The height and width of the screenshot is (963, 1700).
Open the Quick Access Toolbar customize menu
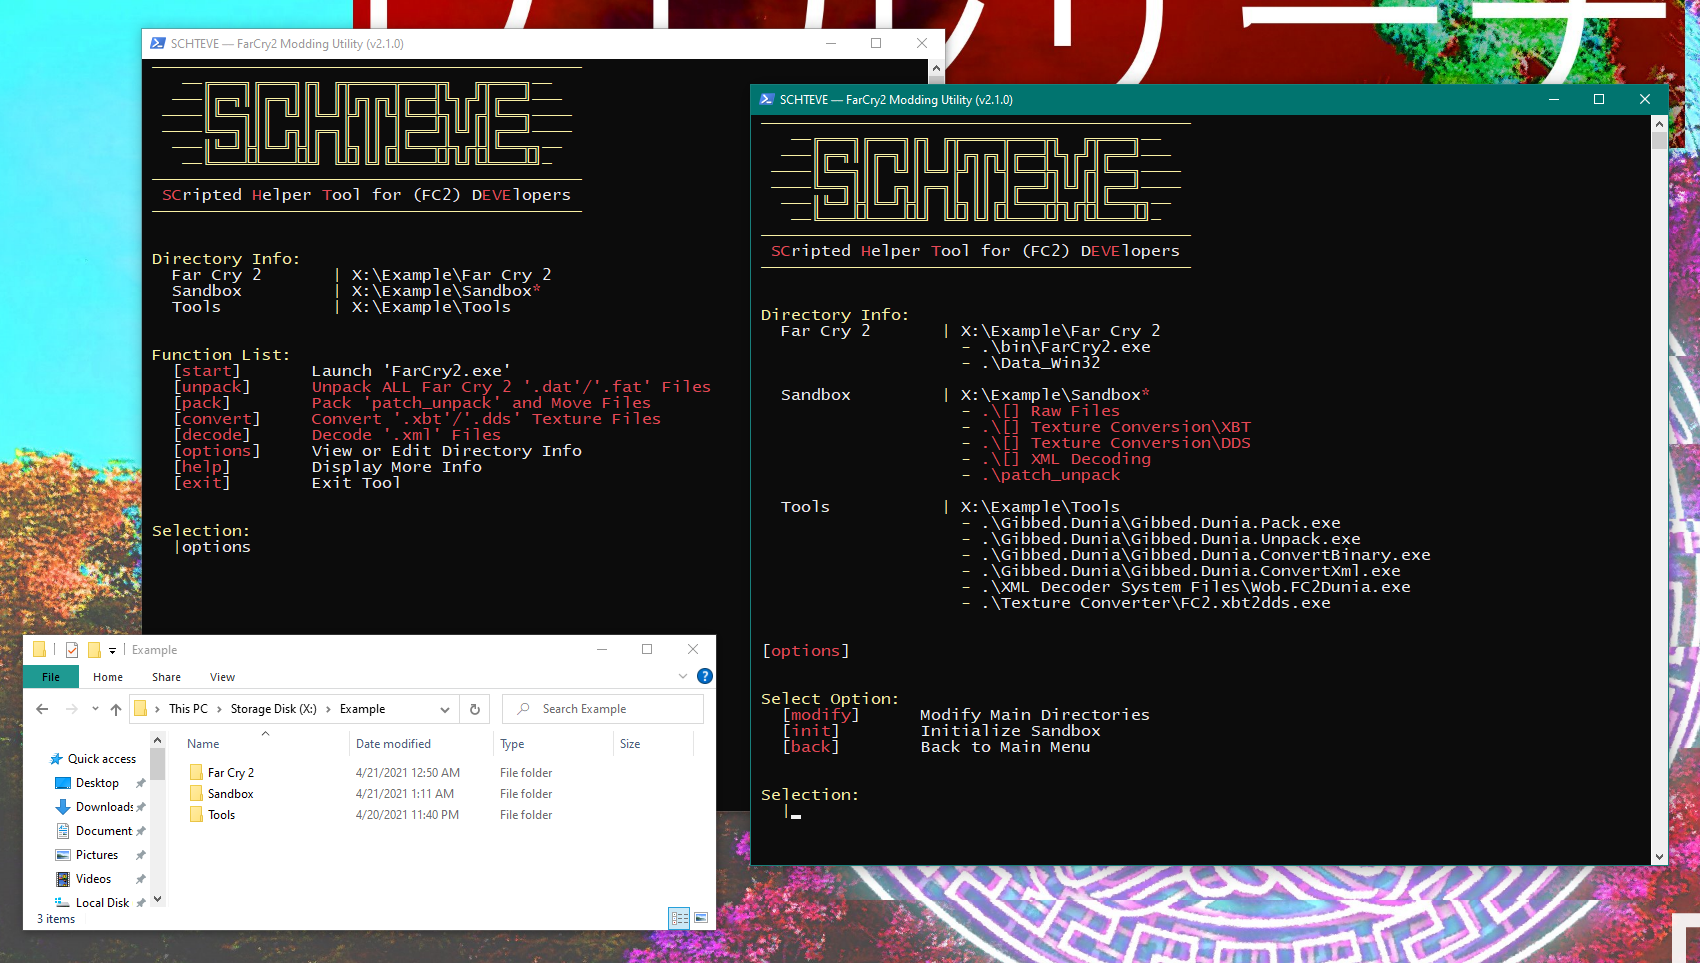click(x=112, y=650)
